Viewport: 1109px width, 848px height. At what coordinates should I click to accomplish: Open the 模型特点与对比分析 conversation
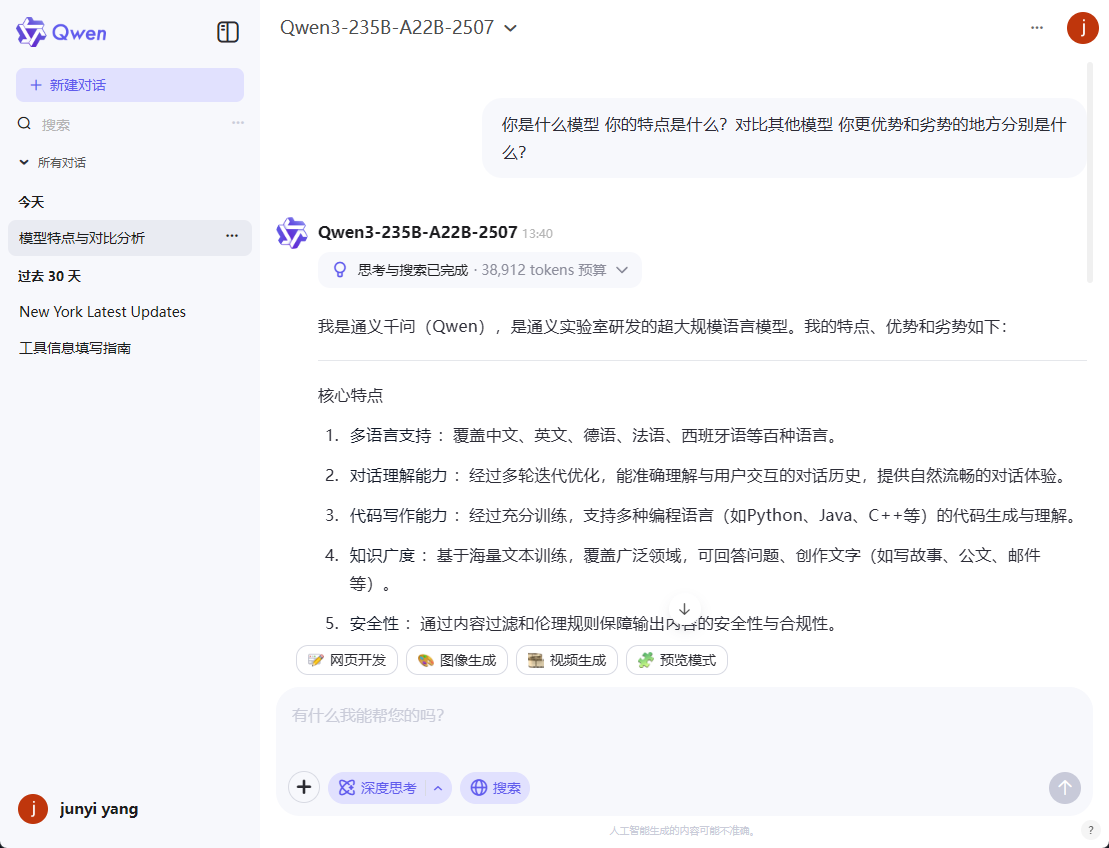click(129, 238)
